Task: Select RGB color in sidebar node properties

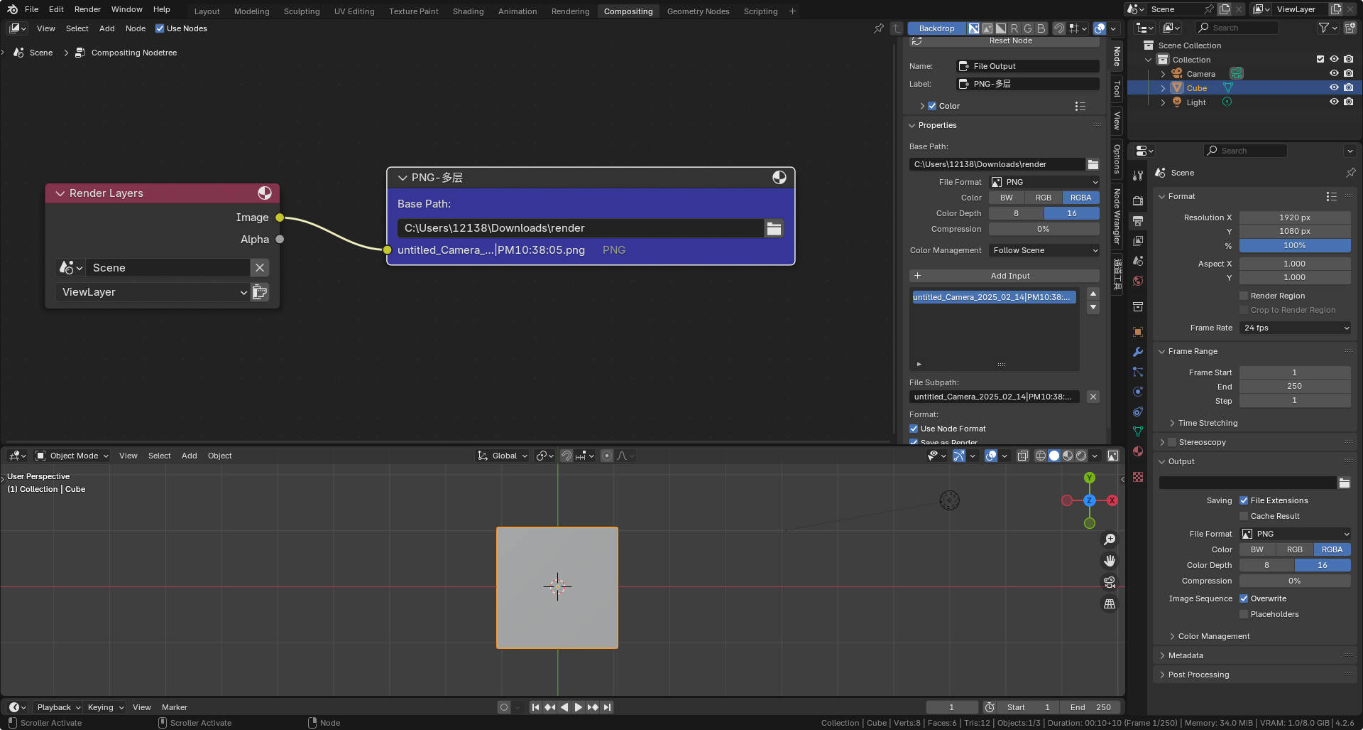Action: click(1043, 198)
